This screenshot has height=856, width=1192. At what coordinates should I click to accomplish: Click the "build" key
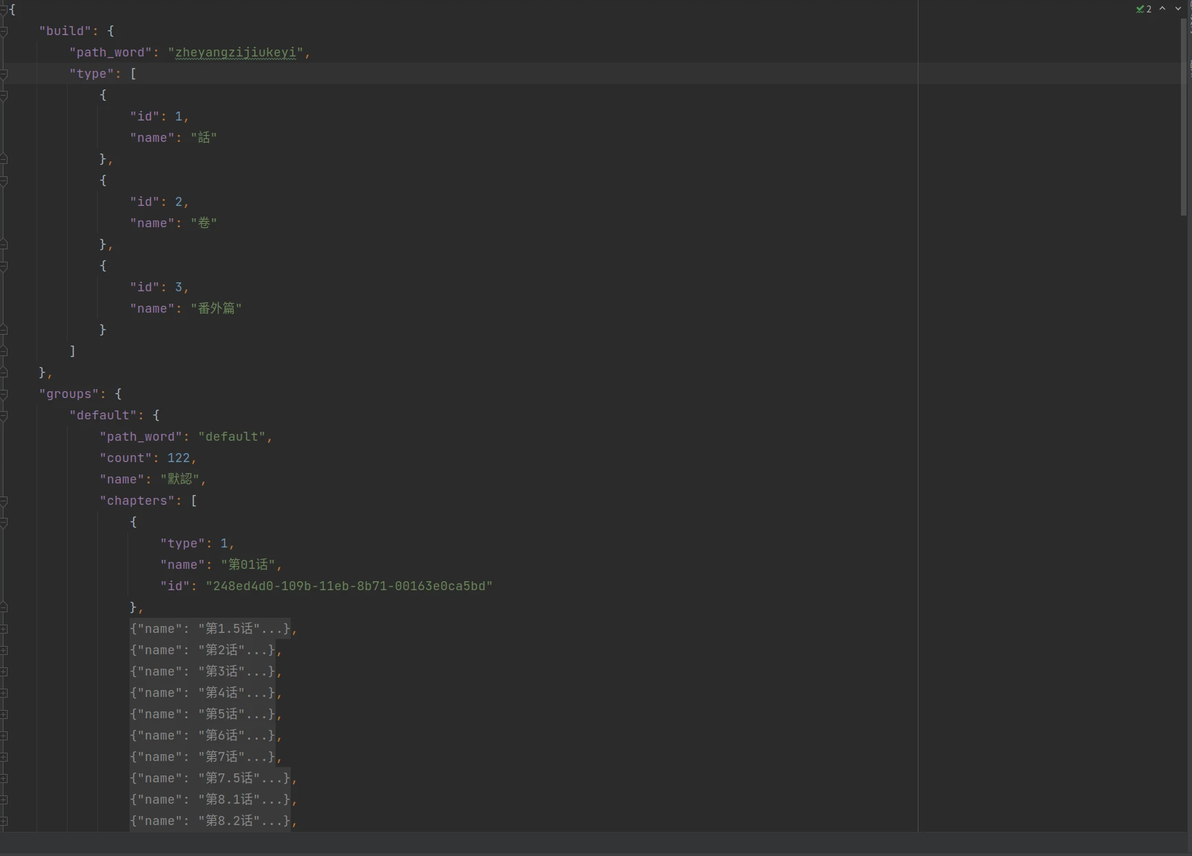click(65, 31)
